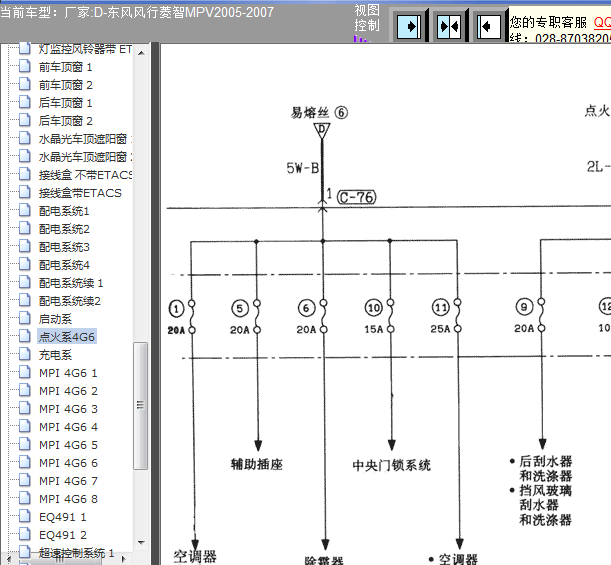Select 配电系统3 in the list
The height and width of the screenshot is (565, 611).
[64, 247]
